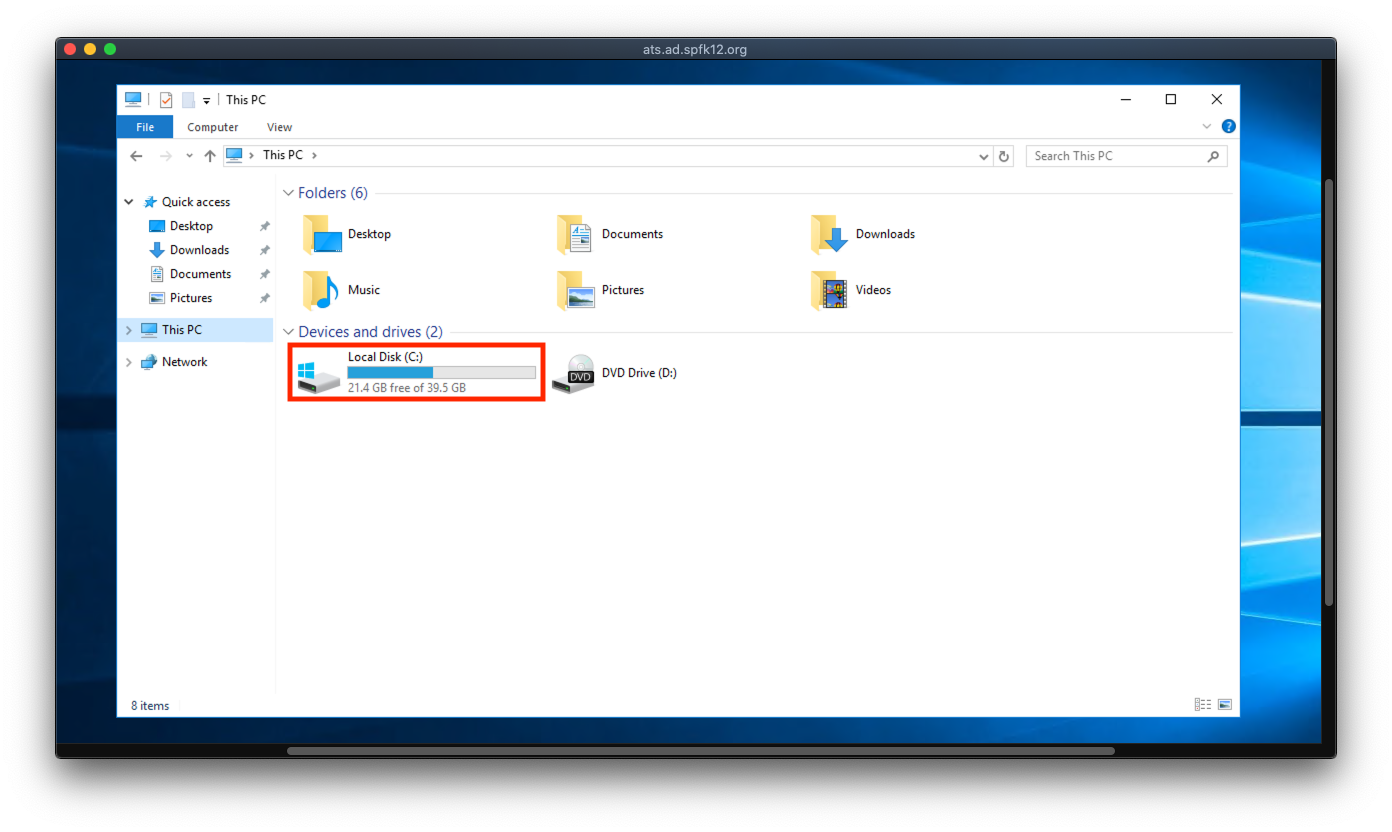The image size is (1392, 832).
Task: Open the Computer ribbon tab
Action: coord(213,127)
